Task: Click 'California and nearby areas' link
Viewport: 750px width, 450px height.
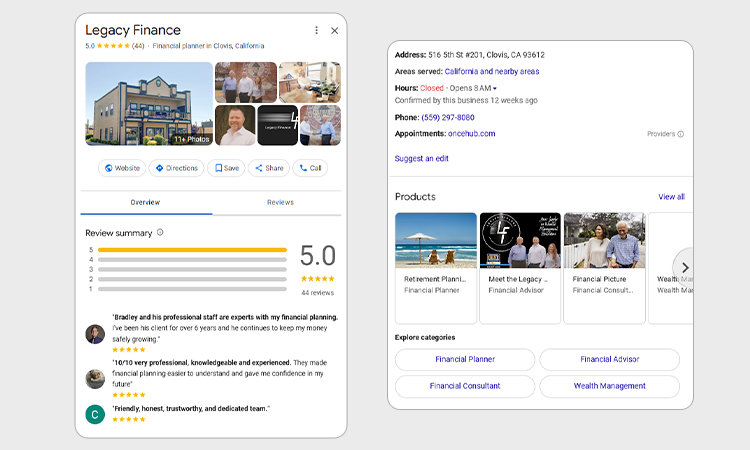Action: pos(492,71)
